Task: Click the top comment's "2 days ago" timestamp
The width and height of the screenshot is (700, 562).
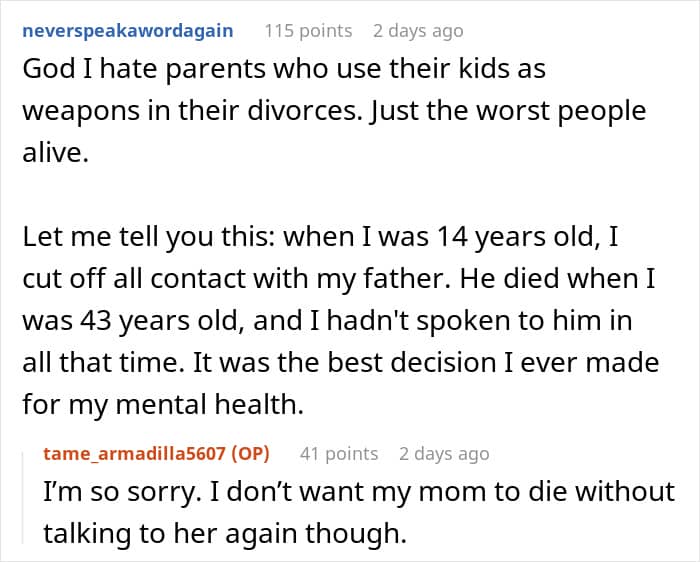Action: [418, 30]
